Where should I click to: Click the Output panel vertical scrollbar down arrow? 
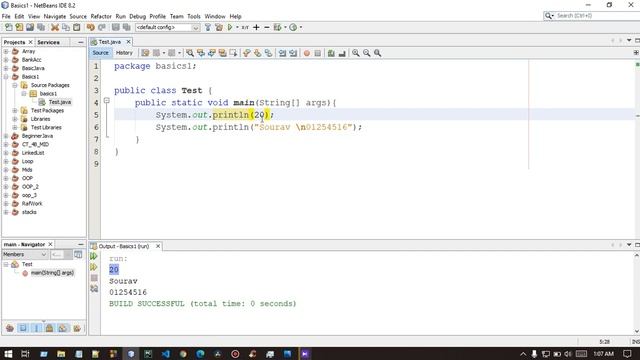[637, 331]
